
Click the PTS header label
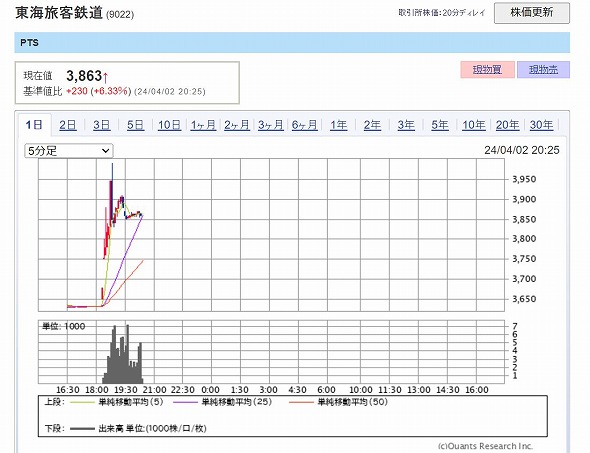pos(29,43)
